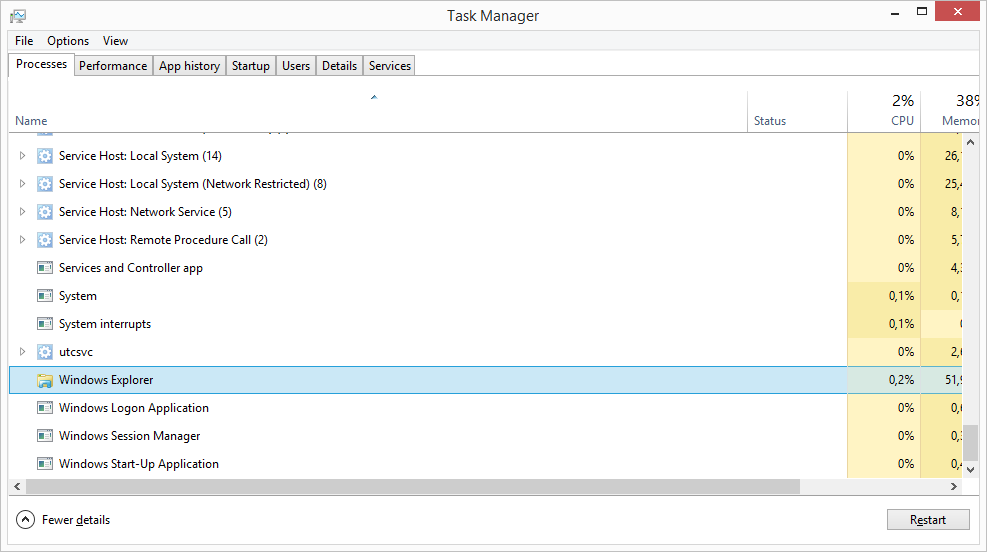
Task: Click the Windows Explorer folder icon
Action: tap(44, 380)
